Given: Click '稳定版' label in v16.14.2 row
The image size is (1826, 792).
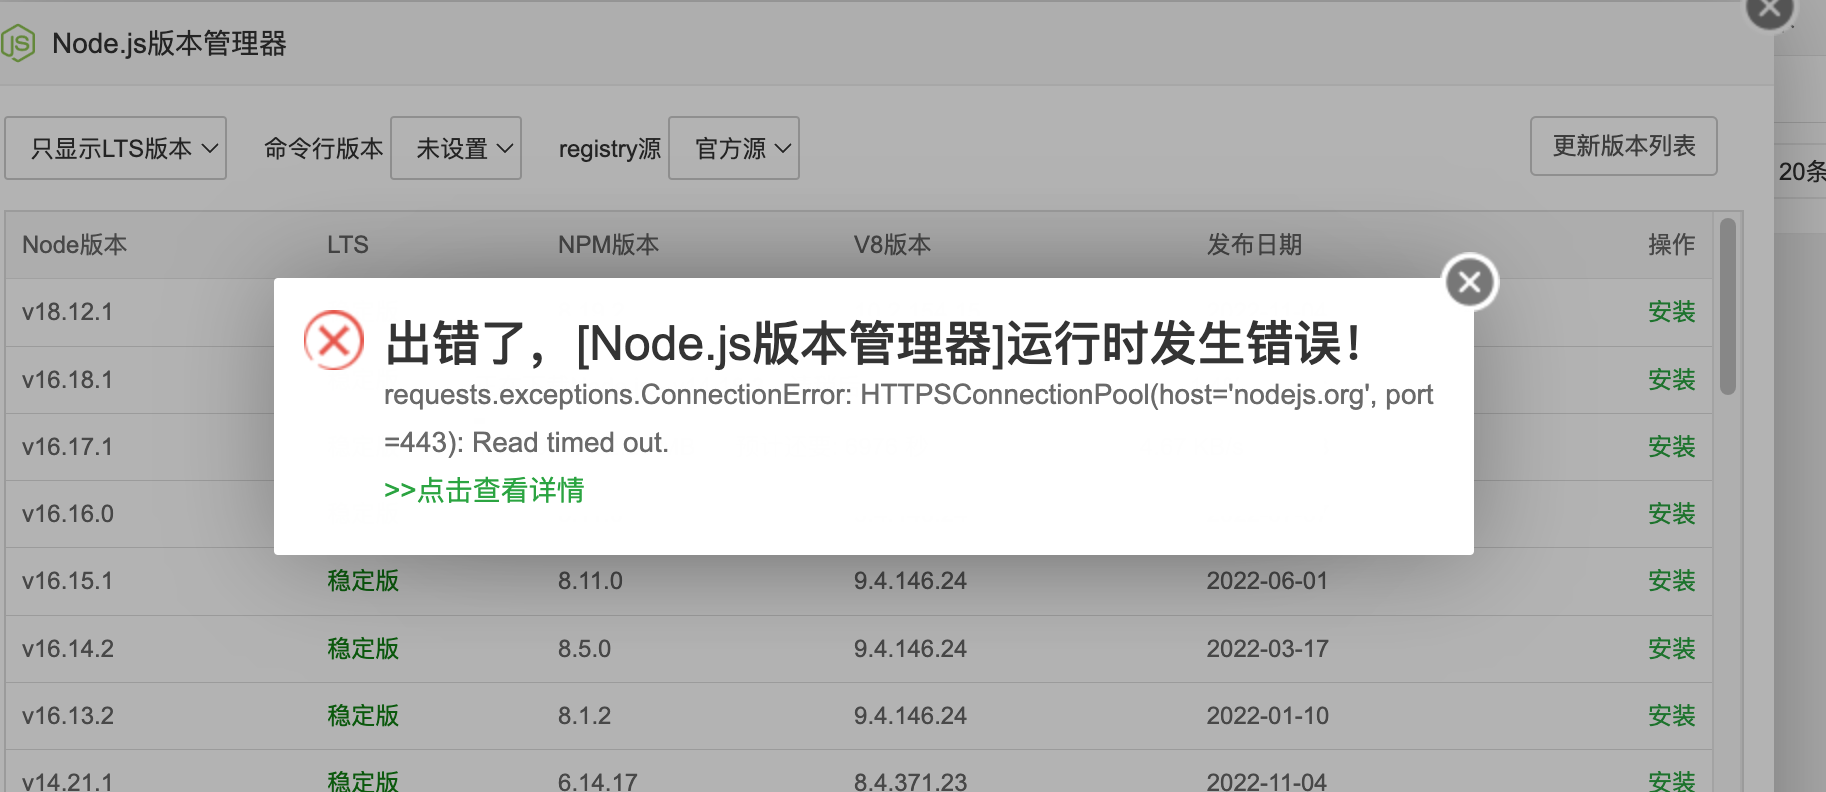Looking at the screenshot, I should (363, 649).
